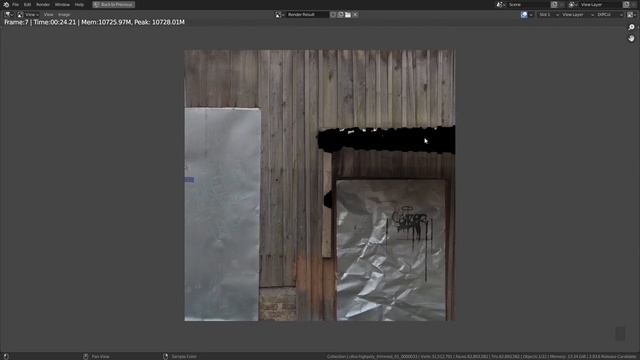This screenshot has height=360, width=640.
Task: Click the scene statistics in status bar
Action: point(482,356)
